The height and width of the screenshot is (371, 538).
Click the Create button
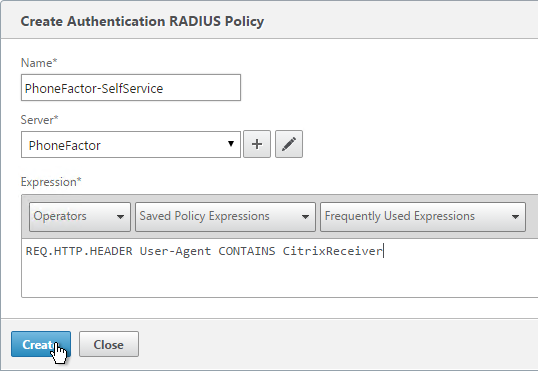(41, 344)
